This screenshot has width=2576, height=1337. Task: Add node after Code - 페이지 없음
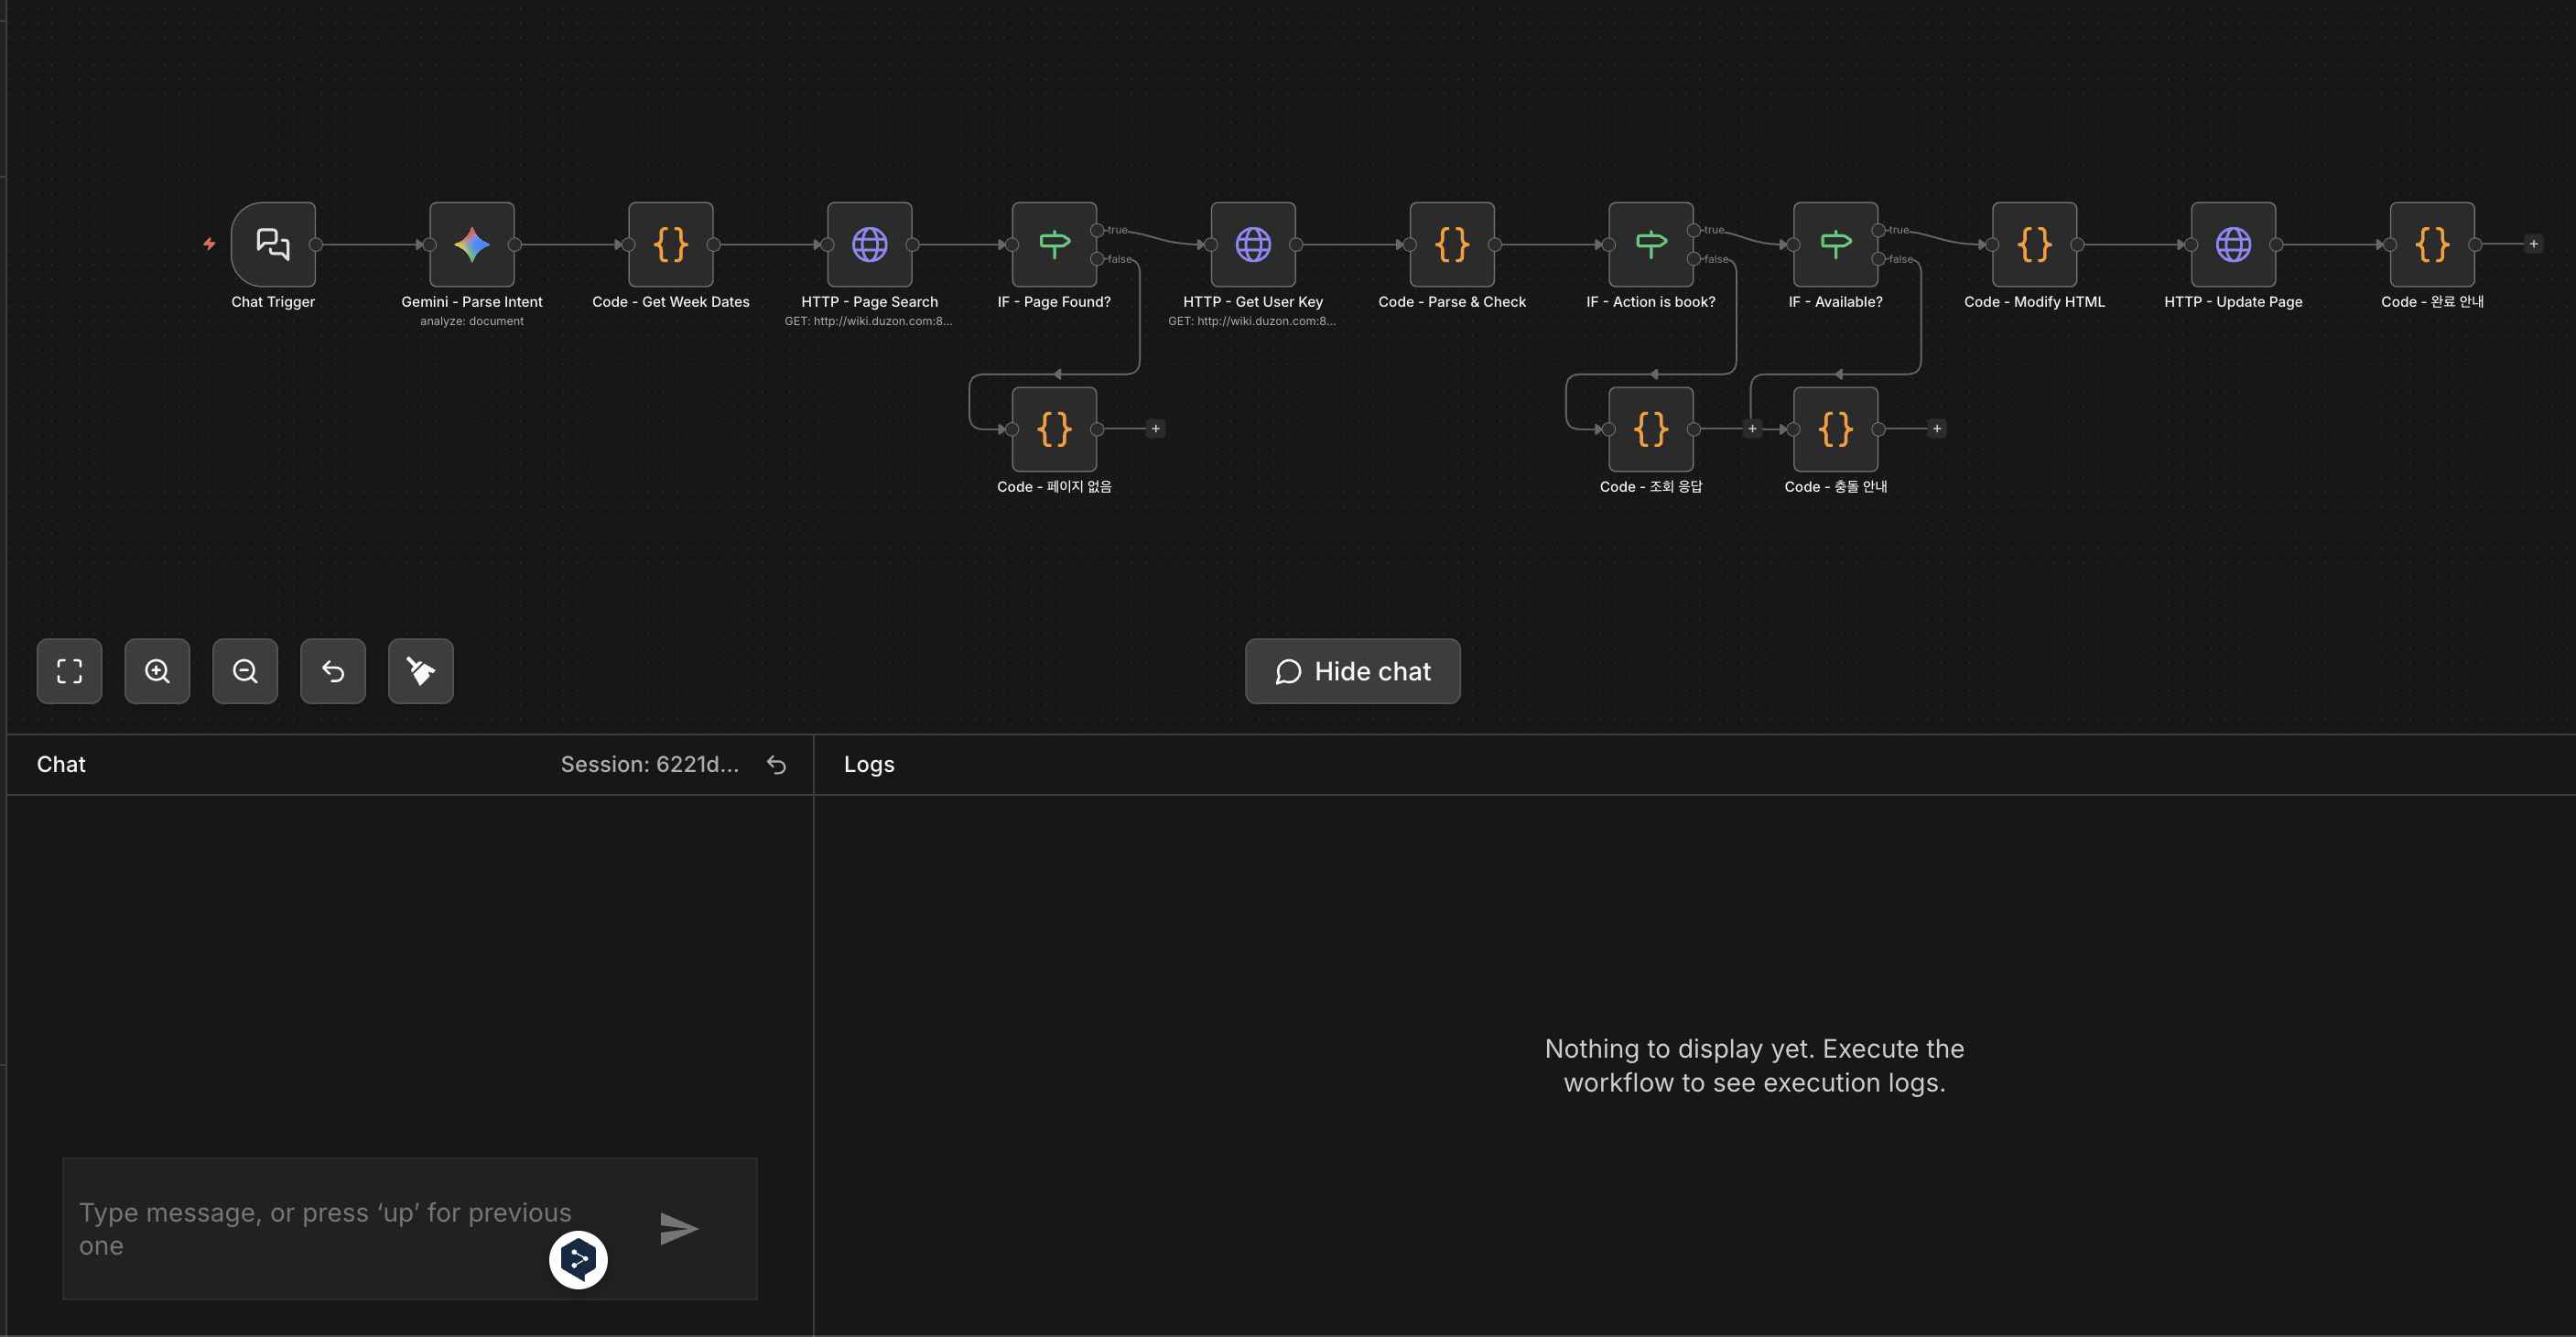coord(1155,429)
